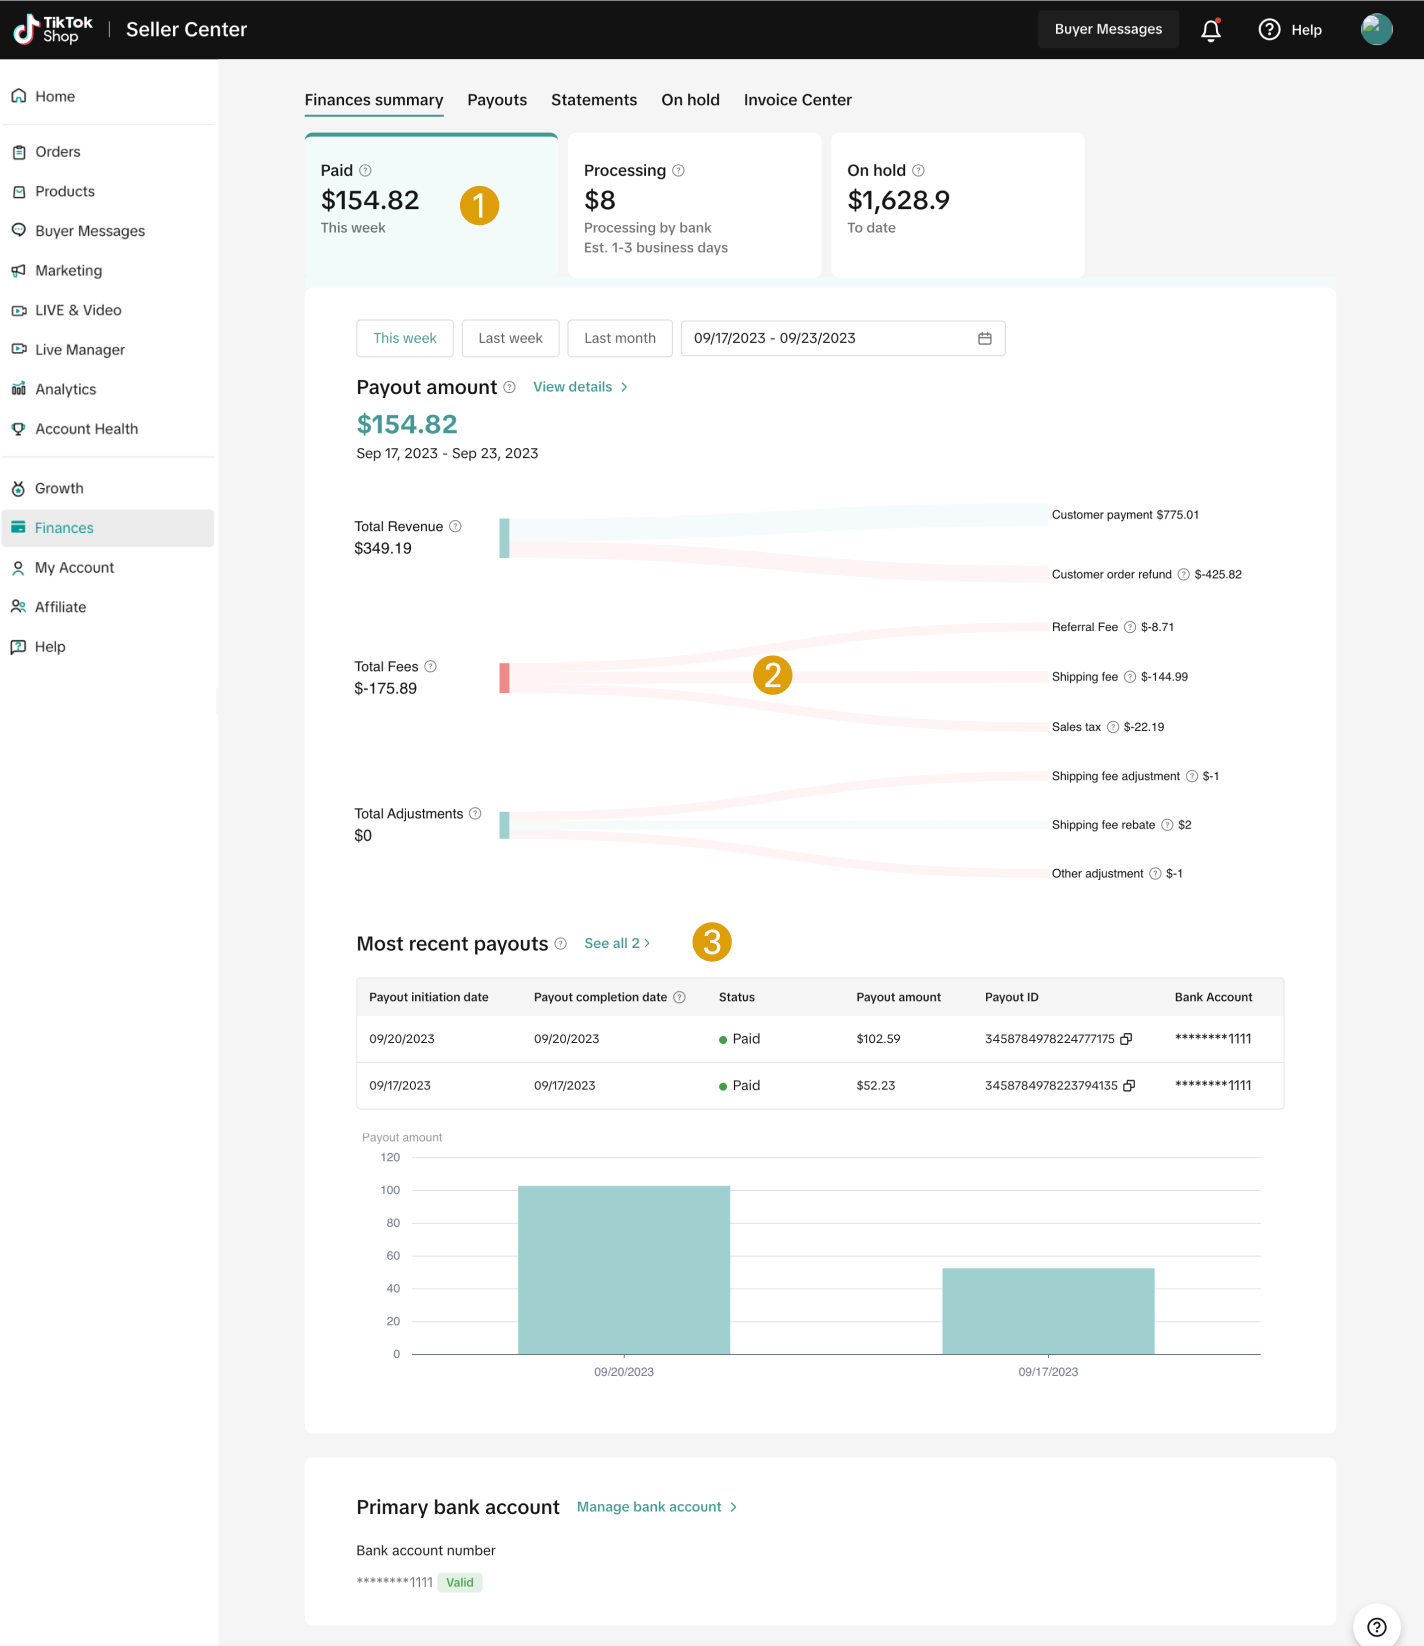Expand See all 2 recent payouts
This screenshot has width=1424, height=1646.
point(617,943)
